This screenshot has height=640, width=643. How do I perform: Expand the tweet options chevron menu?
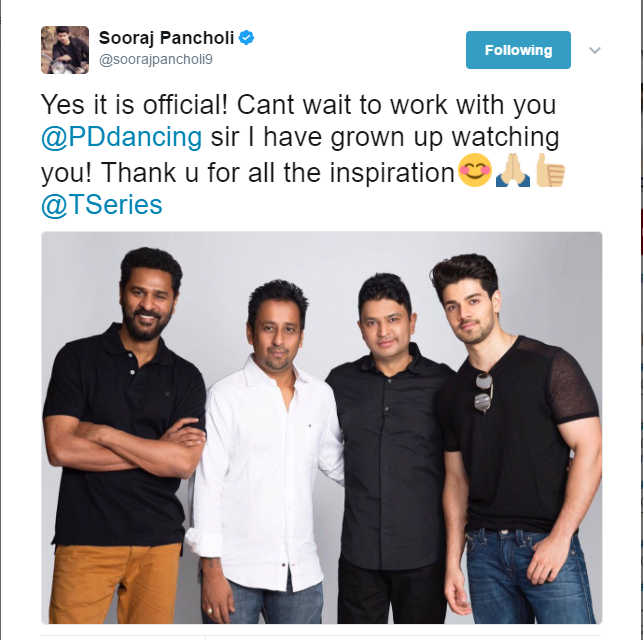[595, 50]
